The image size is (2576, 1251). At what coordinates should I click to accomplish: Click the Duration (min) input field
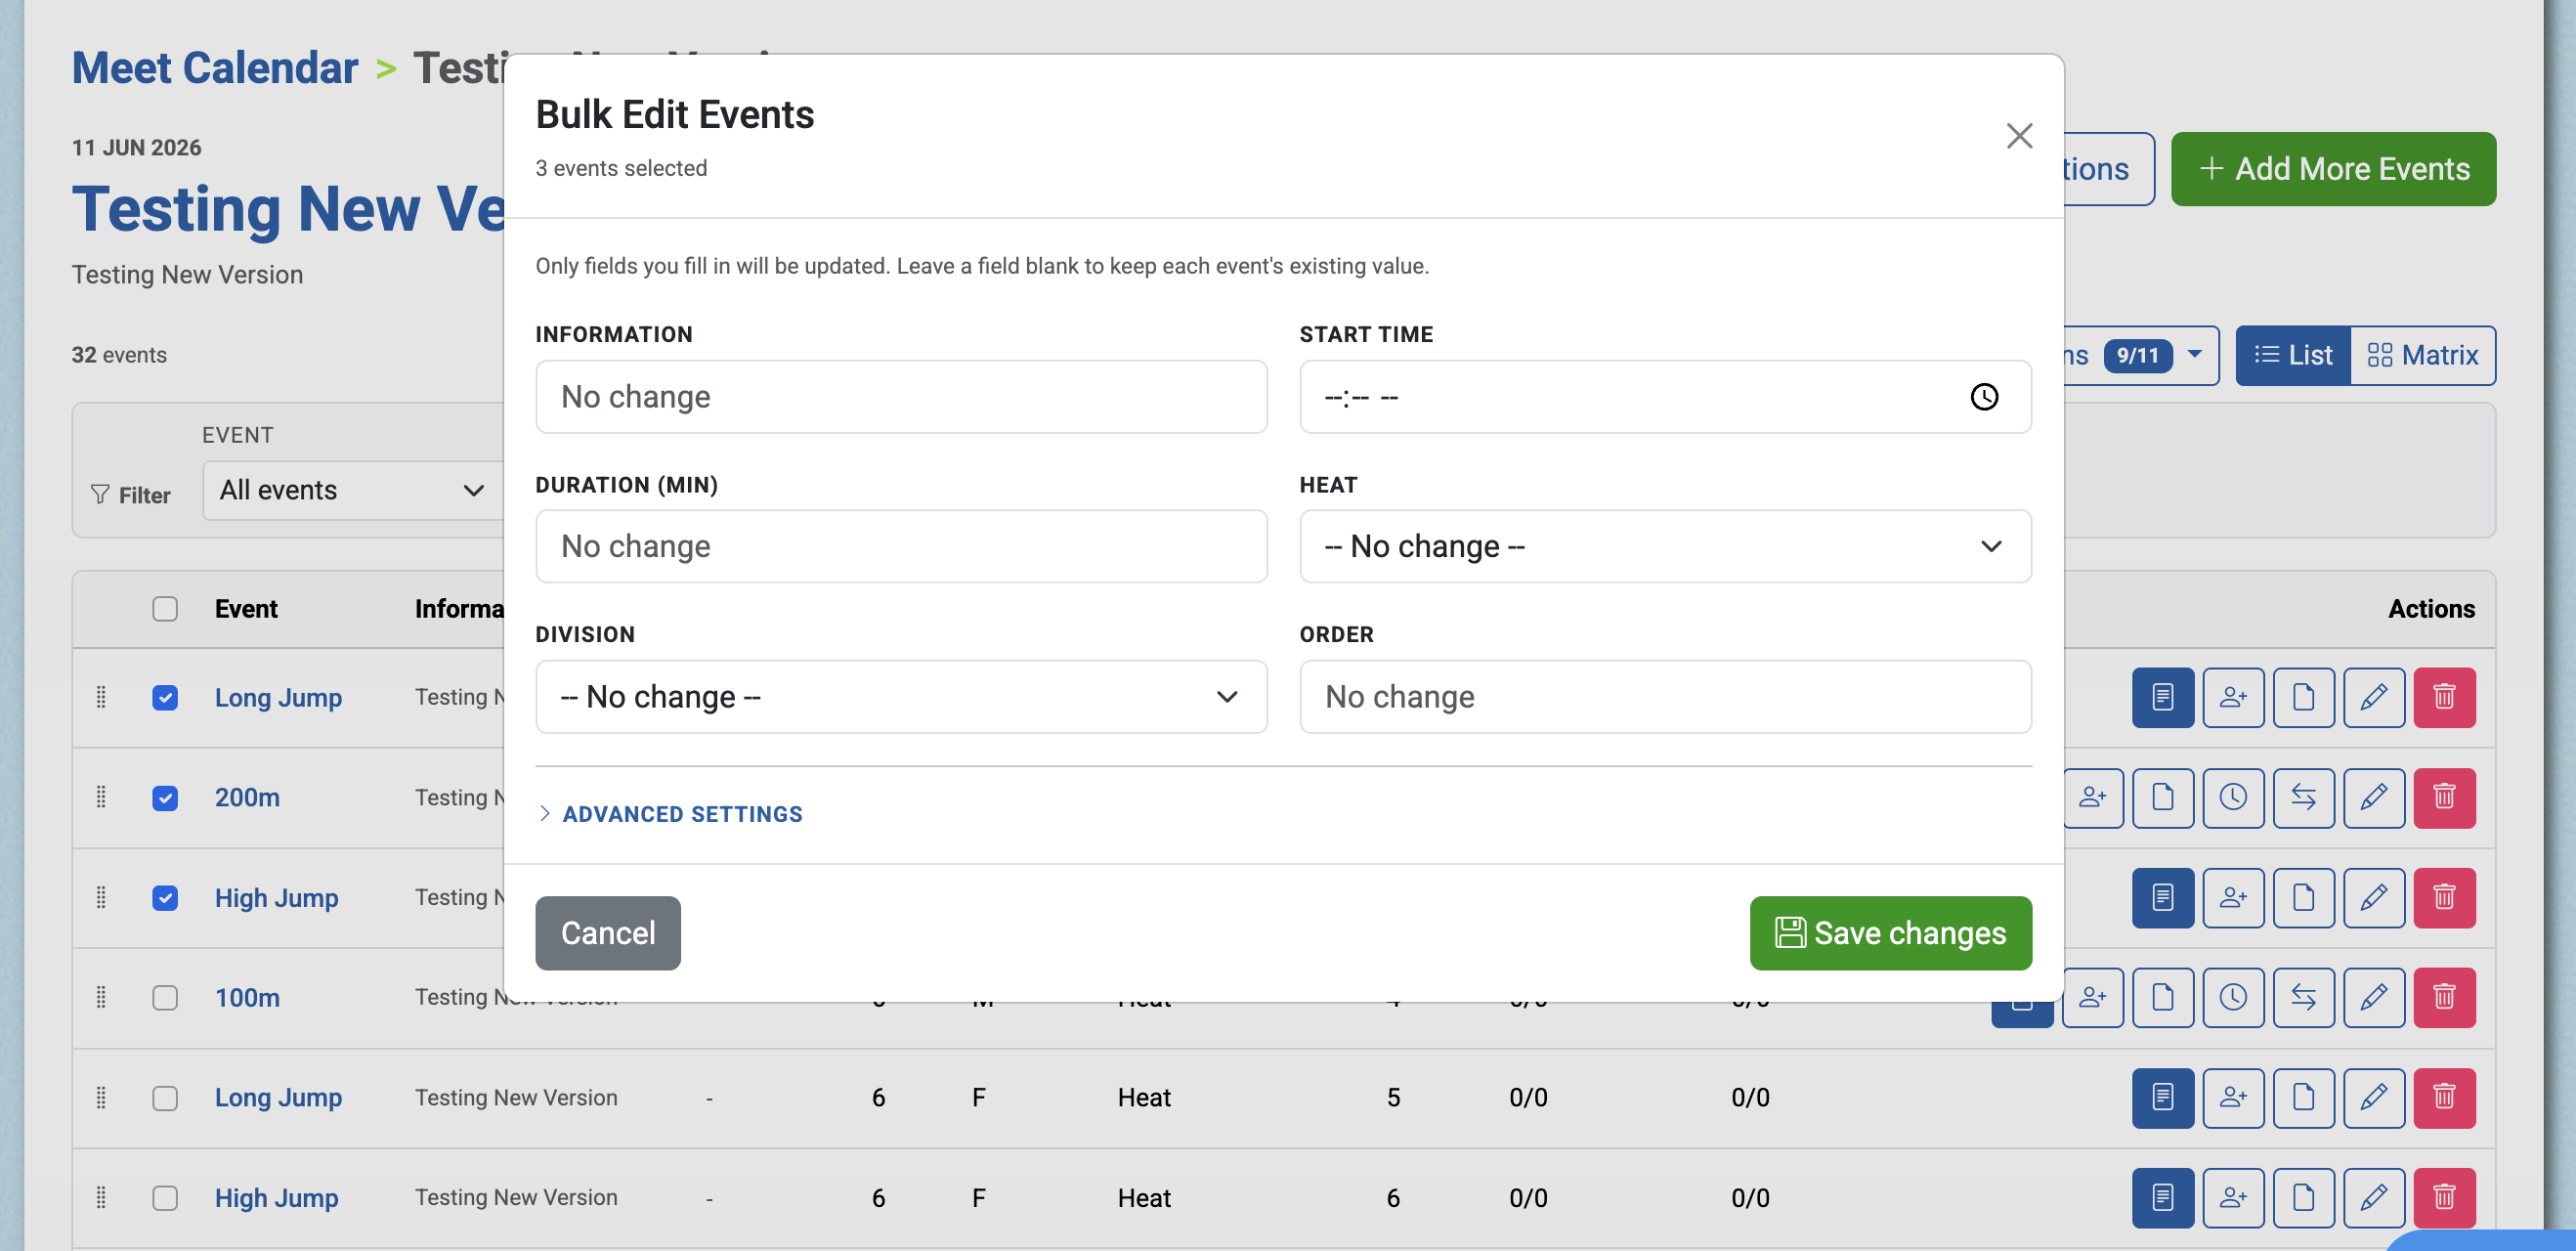(901, 546)
